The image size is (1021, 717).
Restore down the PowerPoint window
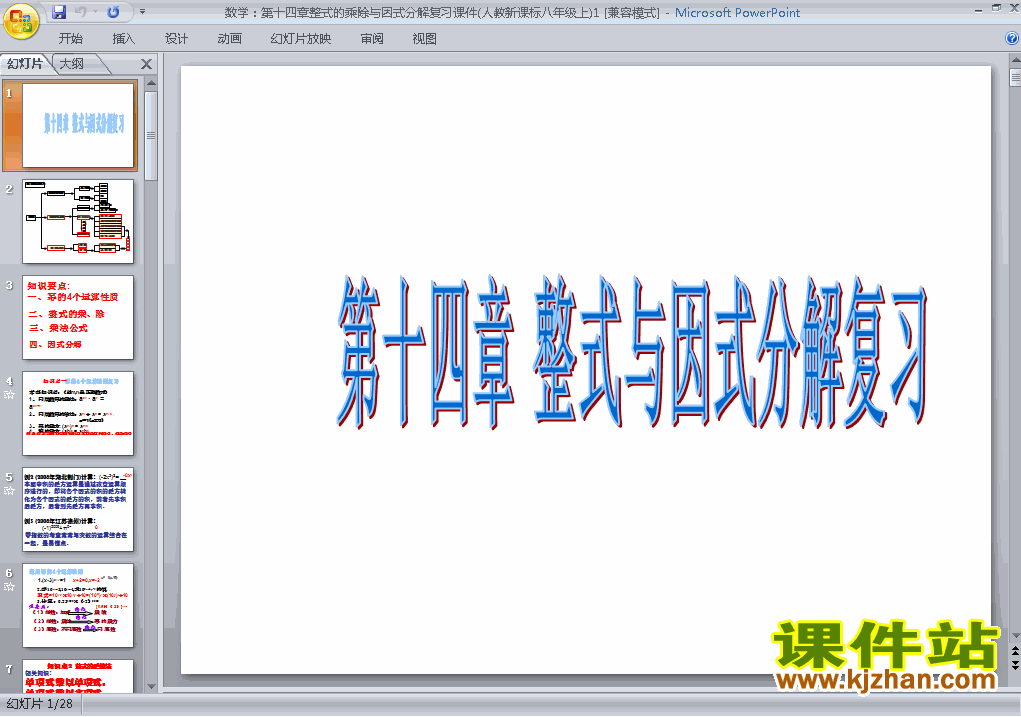[996, 9]
